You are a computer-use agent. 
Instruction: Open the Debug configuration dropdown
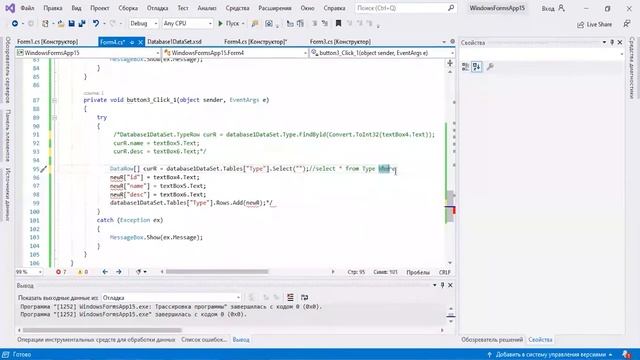click(143, 24)
